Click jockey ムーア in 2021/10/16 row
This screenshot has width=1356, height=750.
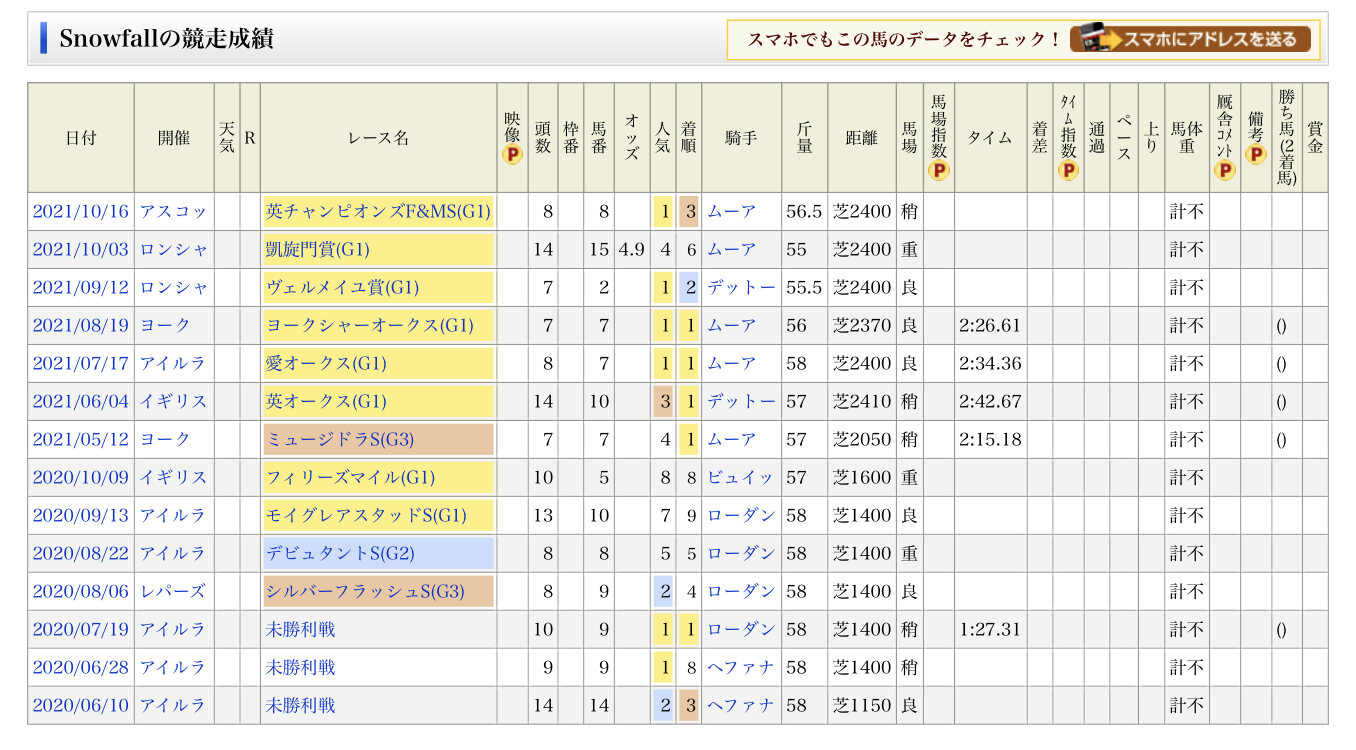732,212
